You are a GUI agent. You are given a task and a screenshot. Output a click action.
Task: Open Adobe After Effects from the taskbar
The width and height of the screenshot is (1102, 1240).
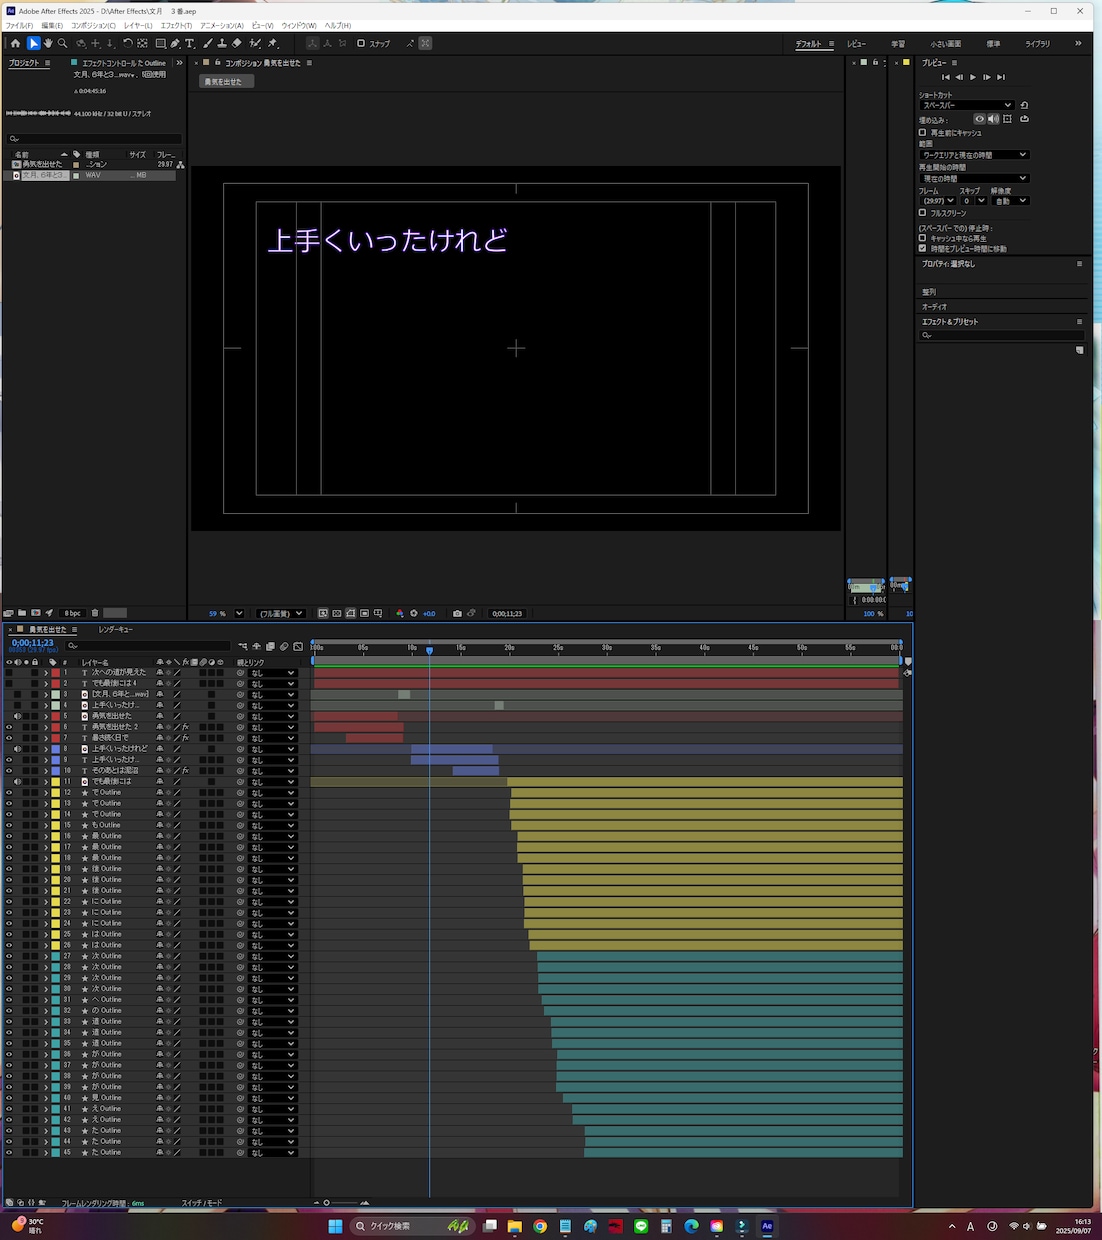click(767, 1226)
